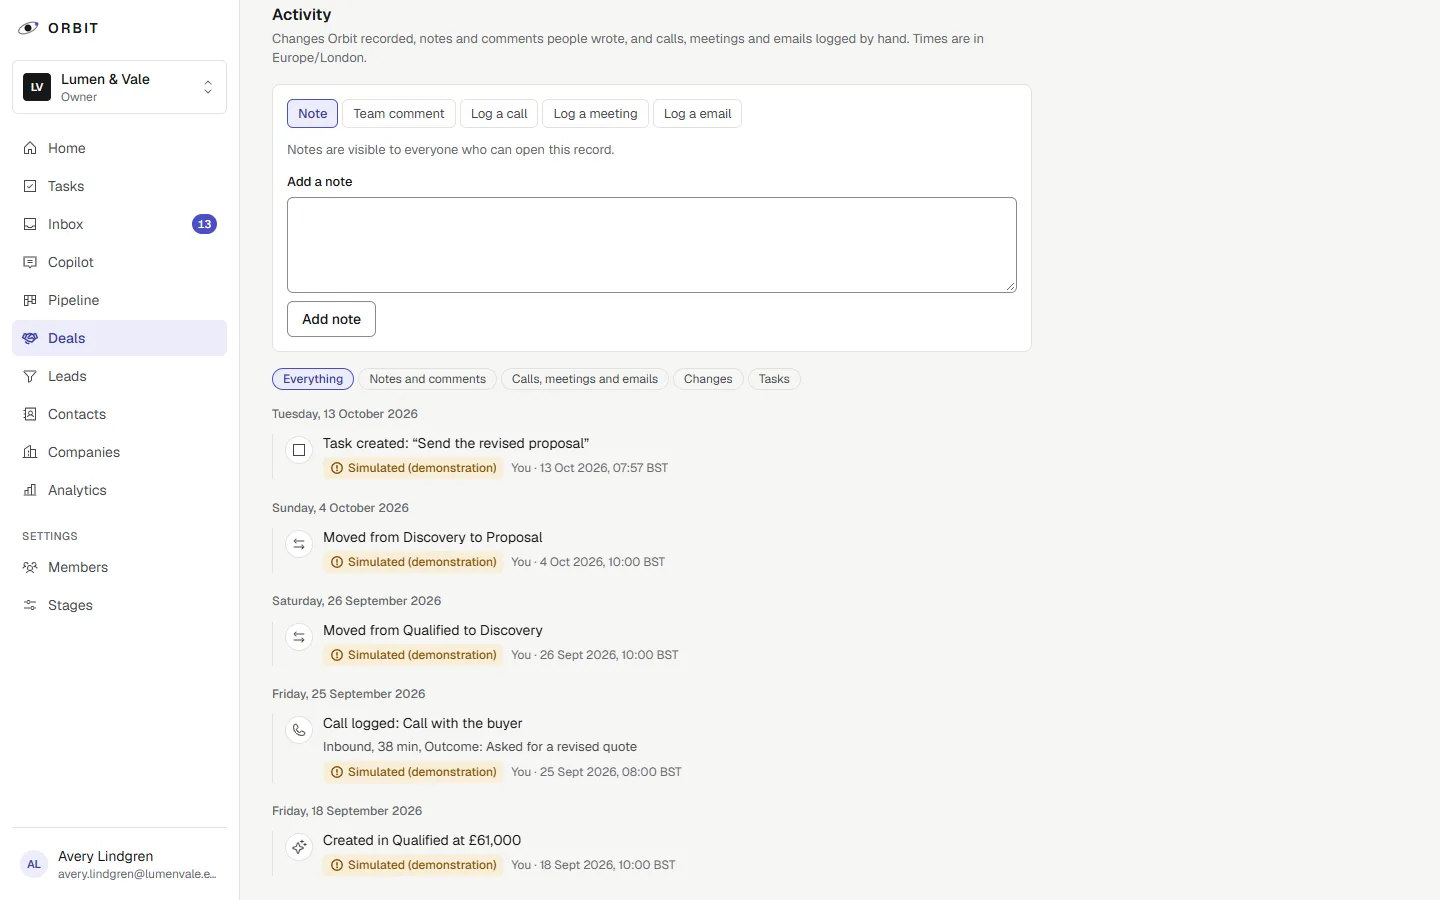Screen dimensions: 1440x900
Task: Select the Log a call tab
Action: [499, 114]
